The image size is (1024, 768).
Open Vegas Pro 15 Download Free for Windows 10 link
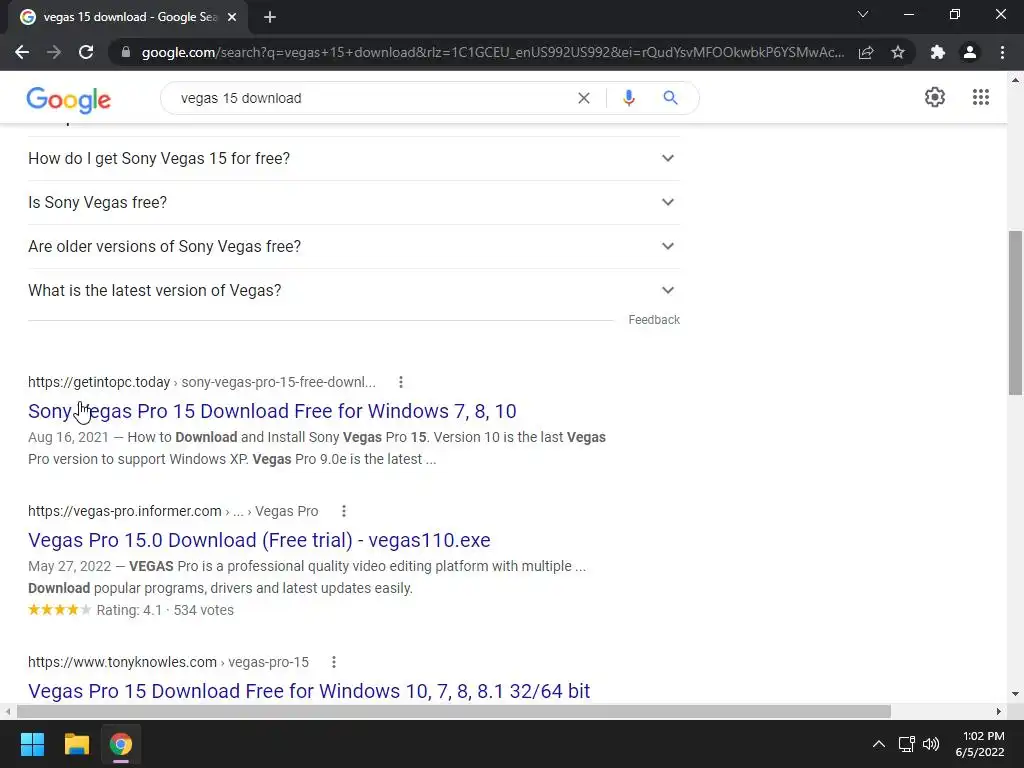309,691
